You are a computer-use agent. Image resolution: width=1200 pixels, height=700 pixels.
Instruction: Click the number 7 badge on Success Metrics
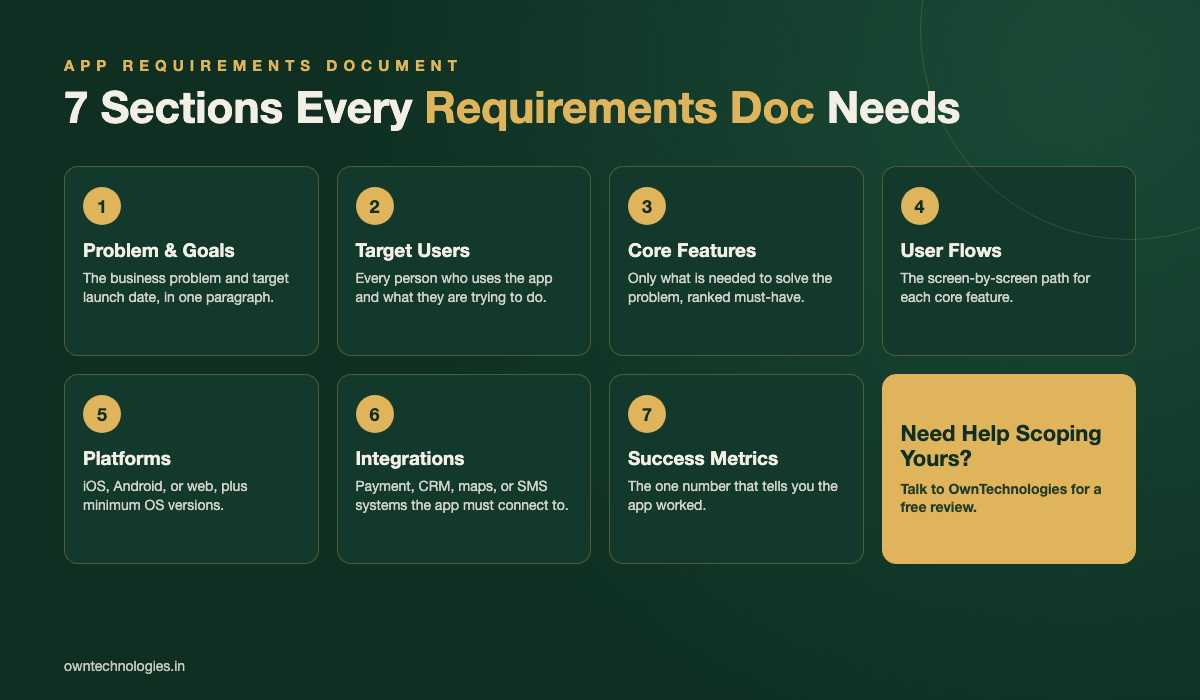click(647, 414)
